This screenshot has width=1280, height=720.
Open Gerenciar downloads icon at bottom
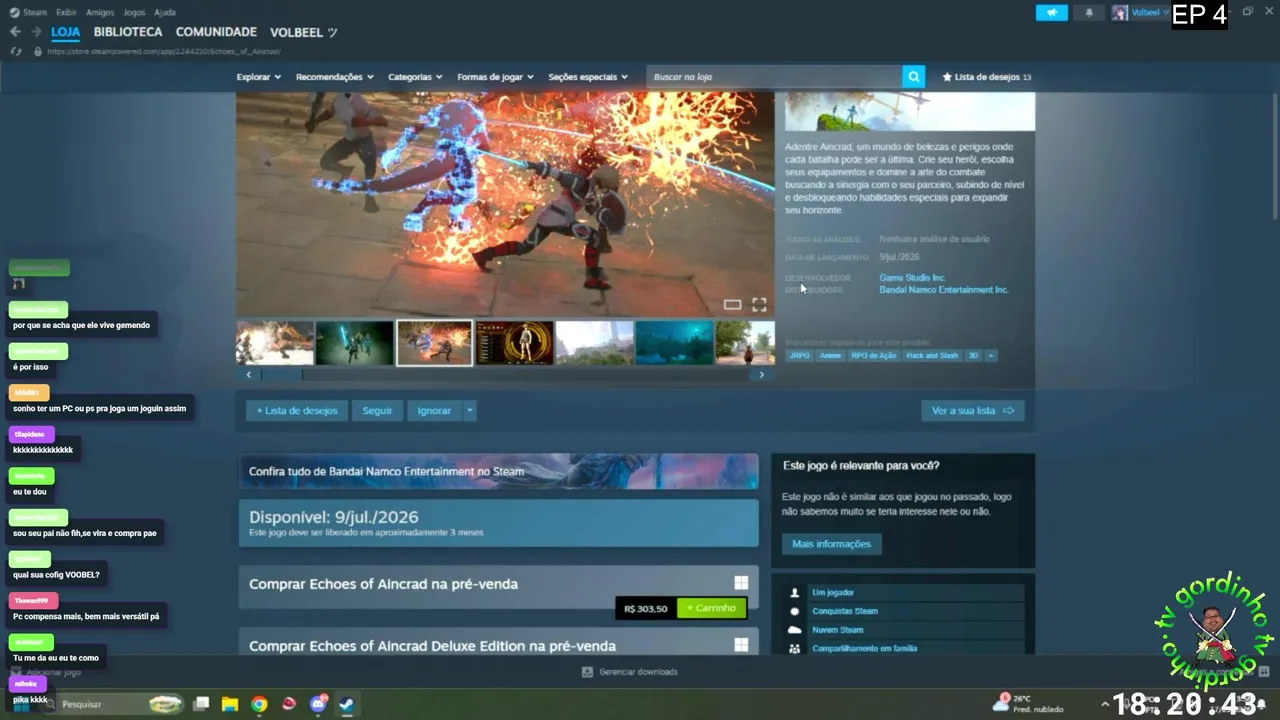587,672
